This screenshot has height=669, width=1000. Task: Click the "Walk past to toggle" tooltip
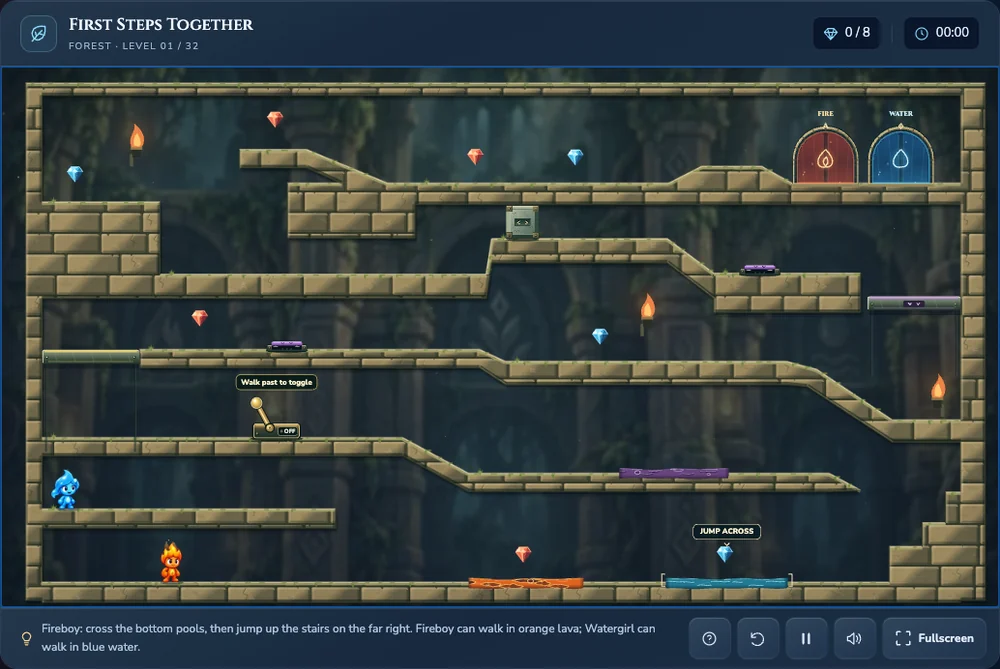pos(277,382)
